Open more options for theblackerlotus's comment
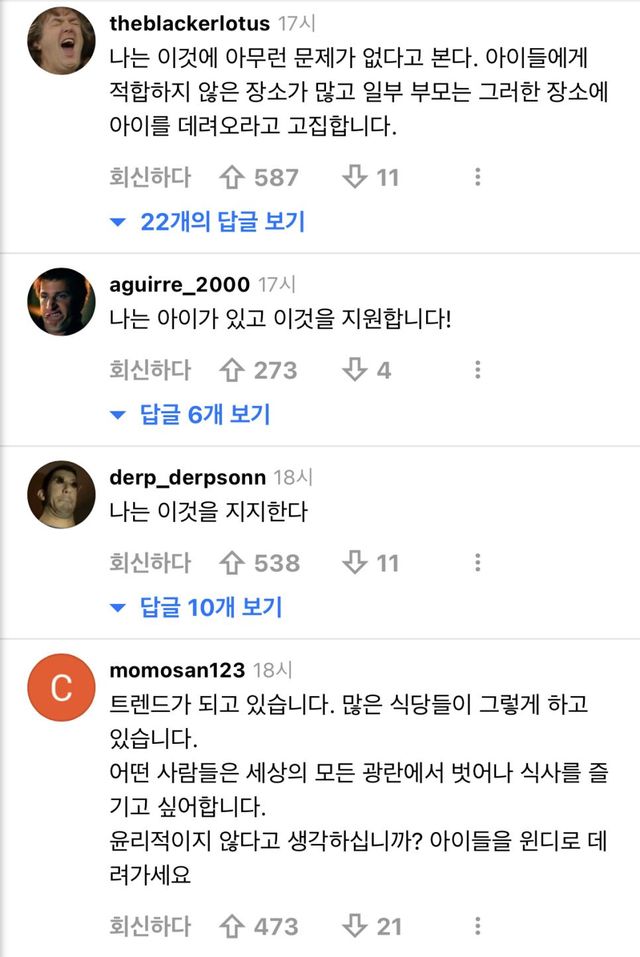The width and height of the screenshot is (640, 957). 478,178
